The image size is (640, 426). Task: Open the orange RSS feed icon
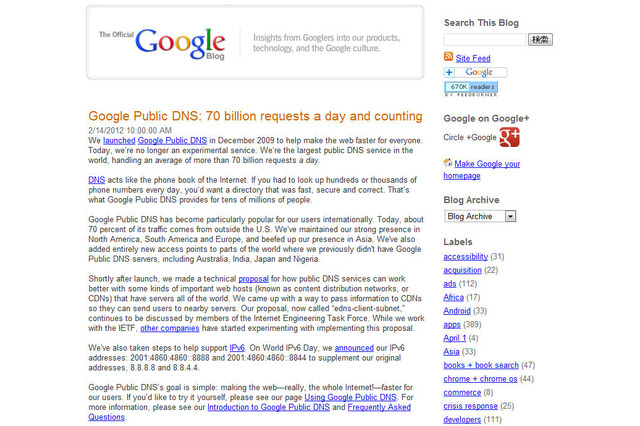pyautogui.click(x=448, y=57)
